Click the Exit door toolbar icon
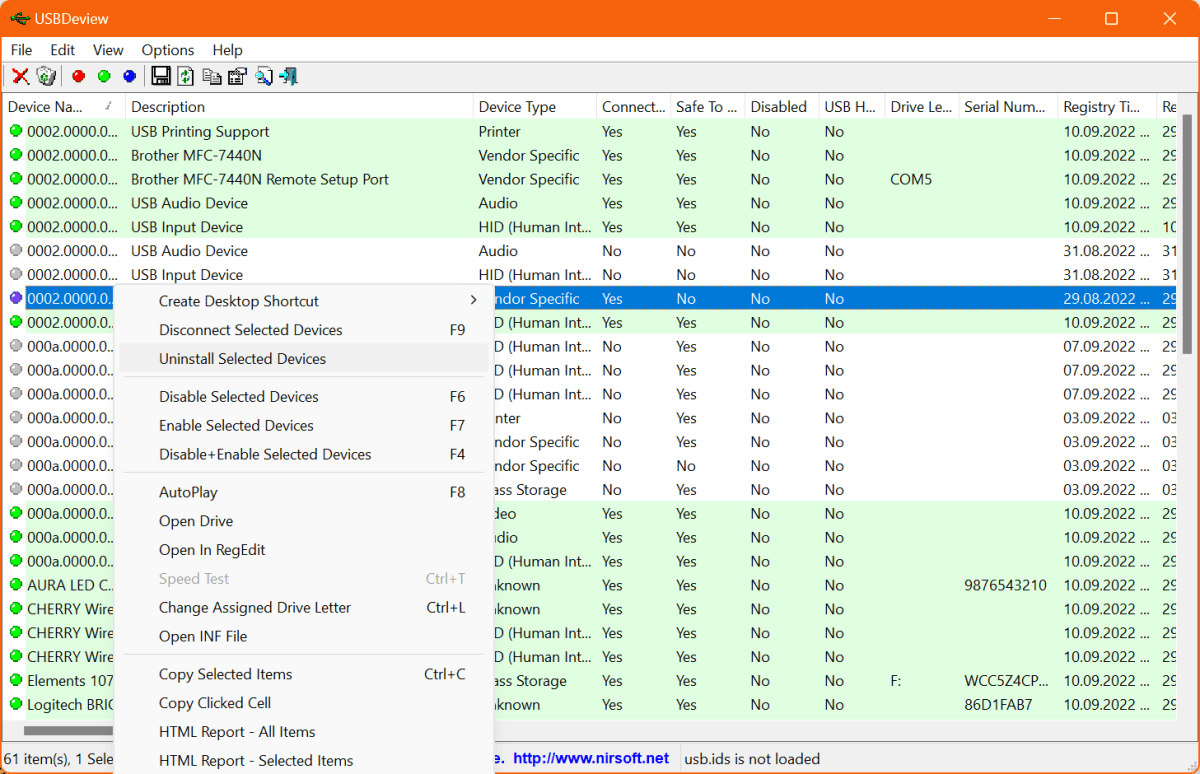 tap(289, 76)
